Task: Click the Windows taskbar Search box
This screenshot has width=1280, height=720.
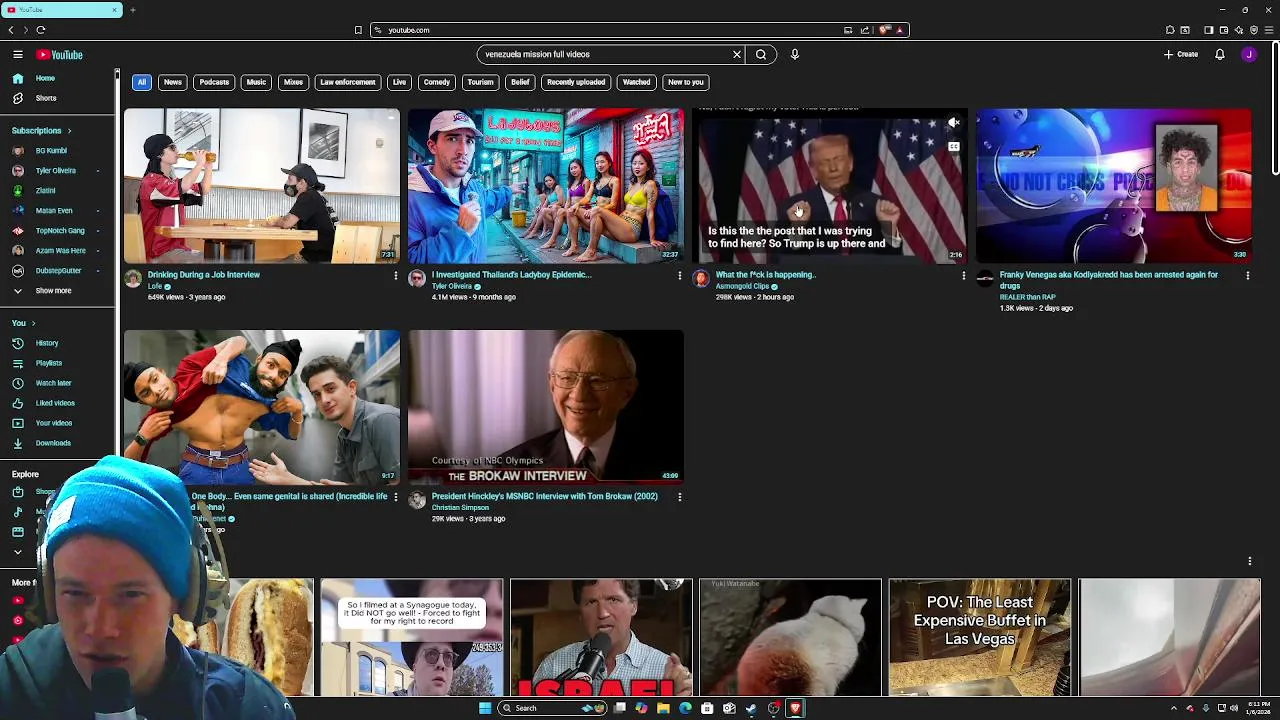Action: [x=552, y=708]
